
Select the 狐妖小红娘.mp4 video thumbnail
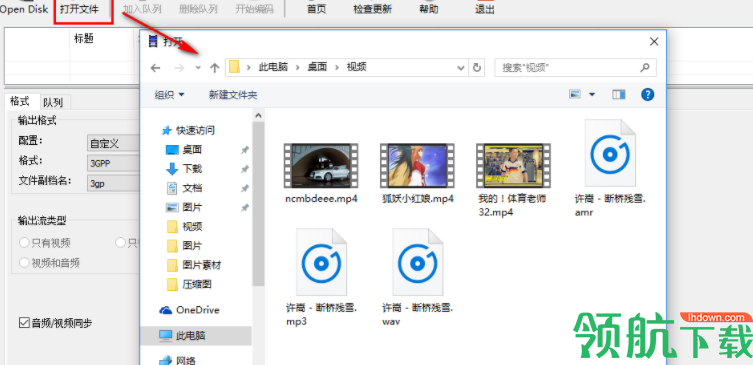pos(417,165)
